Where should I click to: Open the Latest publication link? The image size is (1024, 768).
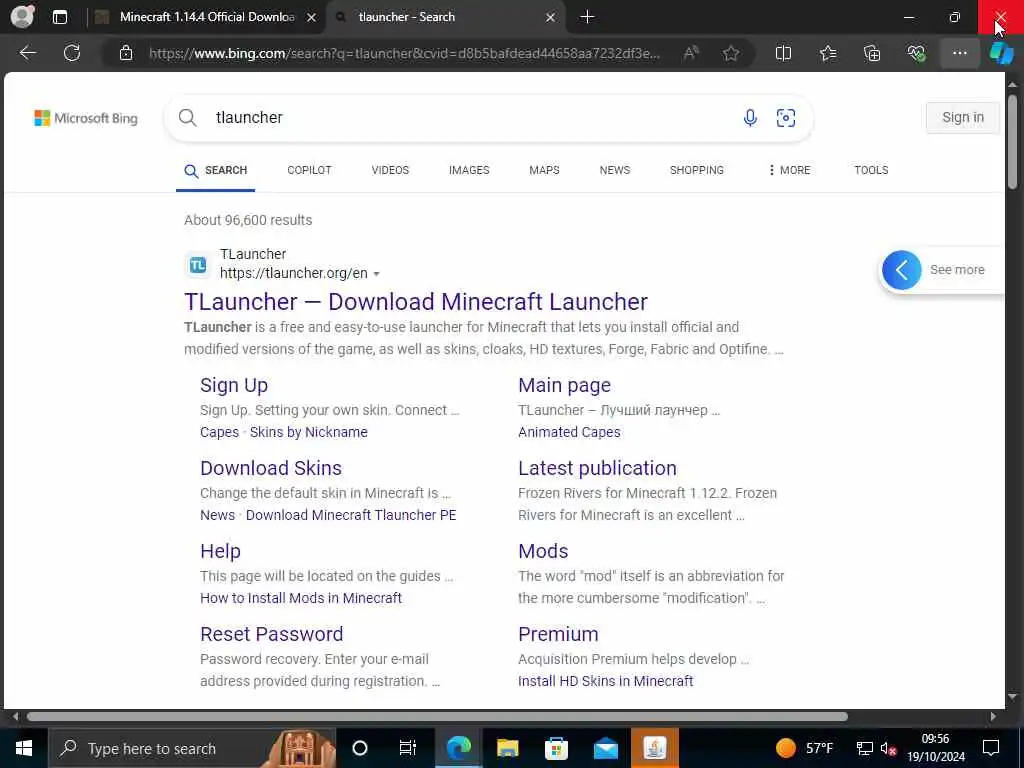click(x=597, y=468)
